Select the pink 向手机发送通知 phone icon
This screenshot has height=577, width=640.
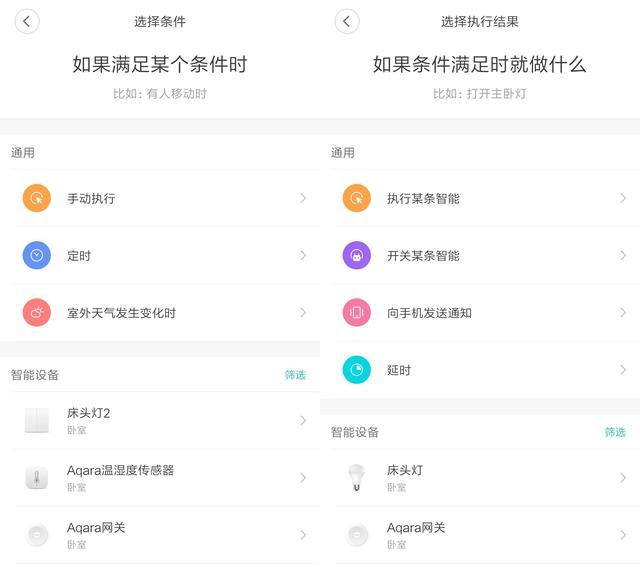[357, 313]
